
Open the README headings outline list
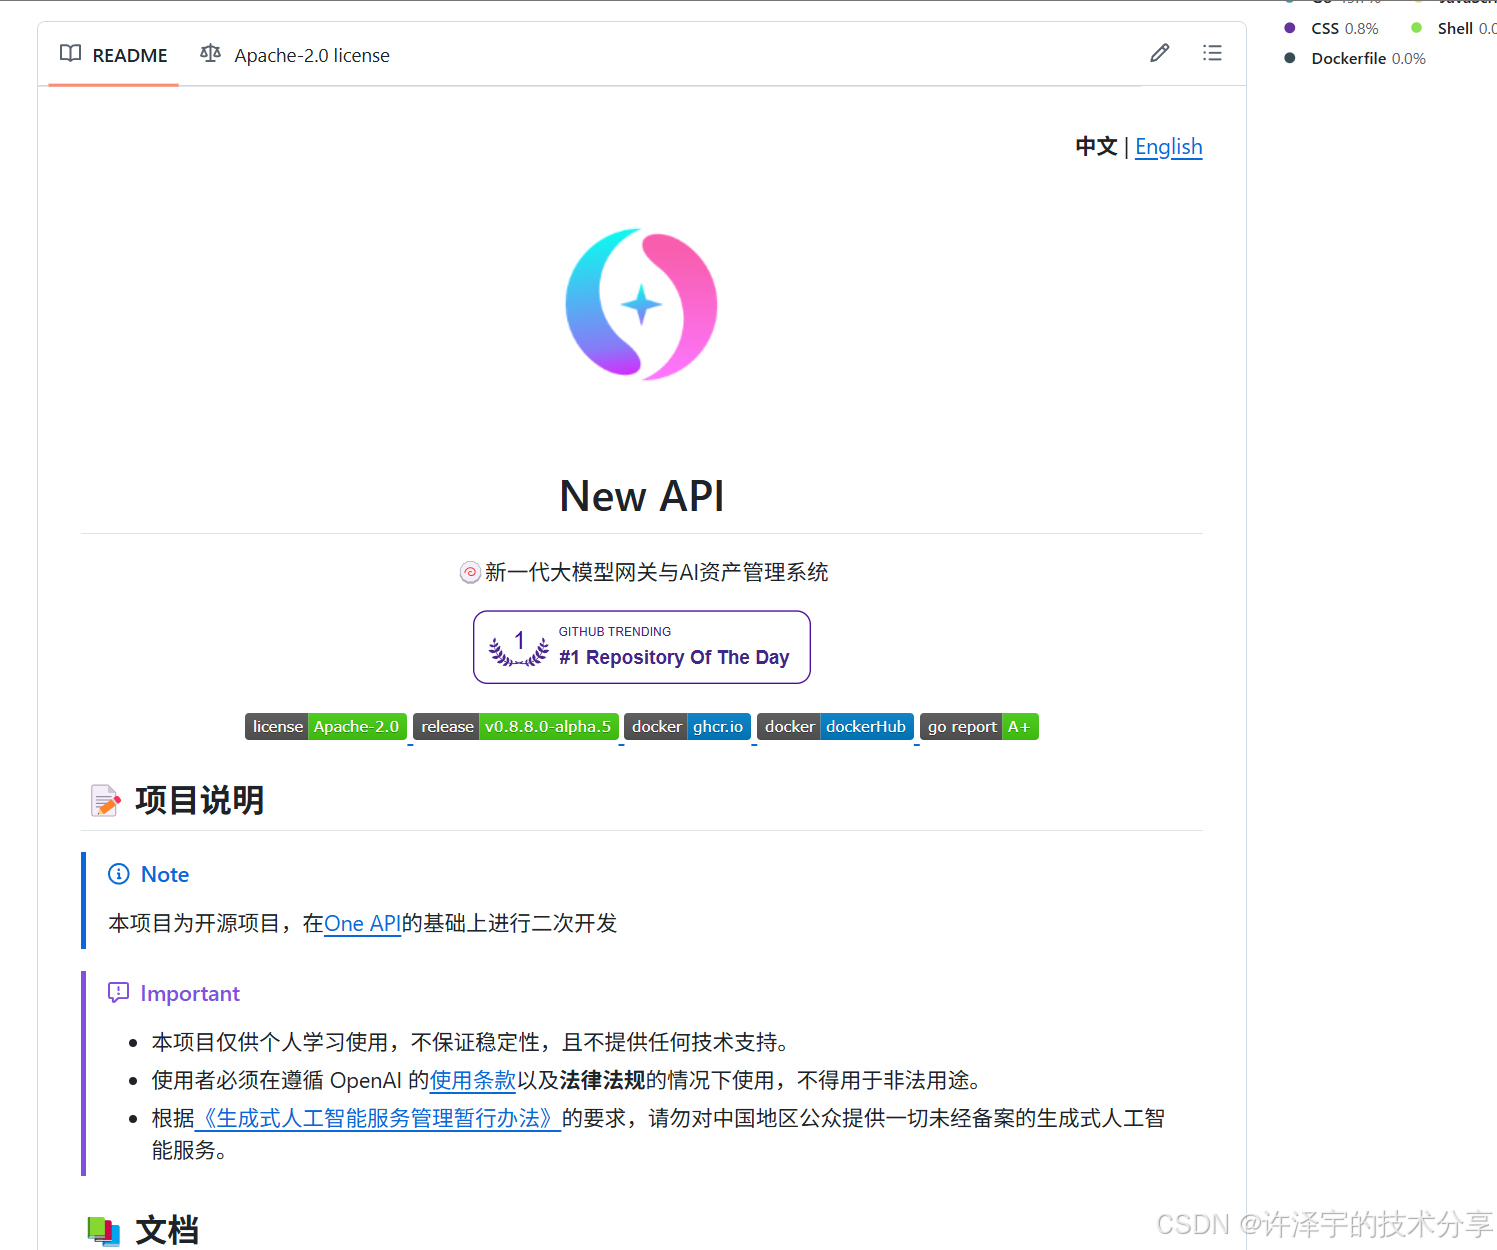(1212, 53)
